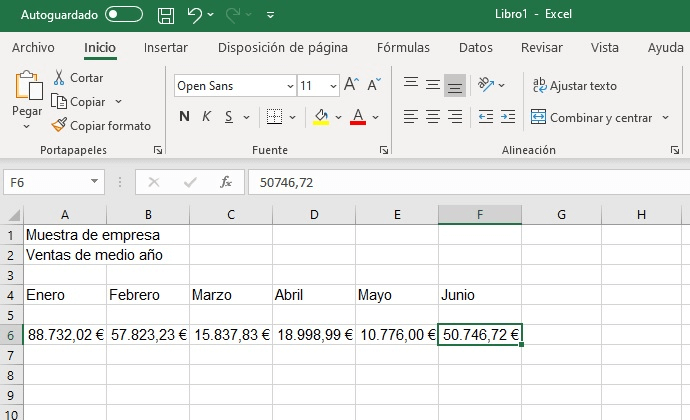690x420 pixels.
Task: Open the fill color dropdown arrow
Action: pos(338,118)
